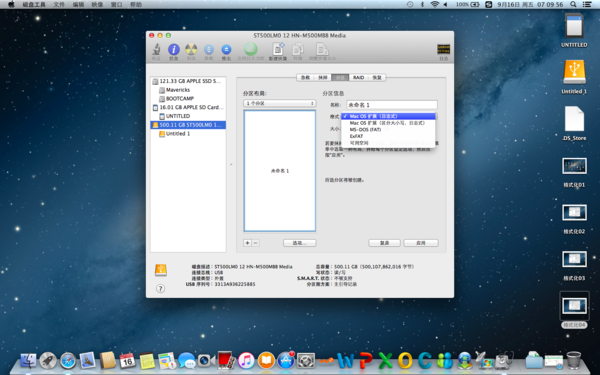Viewport: 600px width, 375px height.
Task: Select '16.01 GB APPLE SD Card' in sidebar
Action: pyautogui.click(x=188, y=108)
